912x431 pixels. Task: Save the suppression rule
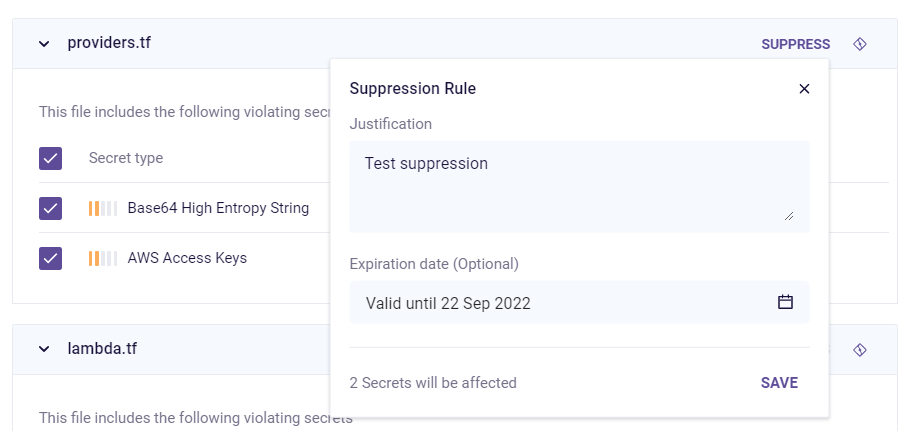click(779, 383)
